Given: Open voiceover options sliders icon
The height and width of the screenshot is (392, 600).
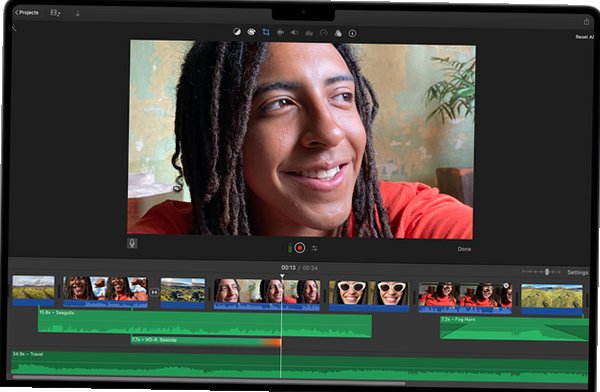Looking at the screenshot, I should 315,248.
